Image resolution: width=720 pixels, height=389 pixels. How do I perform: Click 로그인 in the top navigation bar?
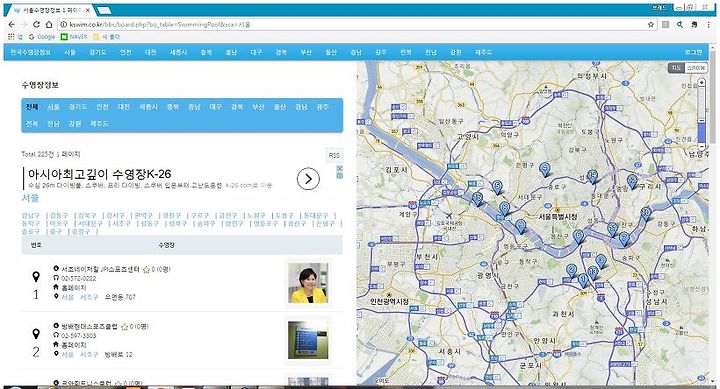[x=693, y=52]
